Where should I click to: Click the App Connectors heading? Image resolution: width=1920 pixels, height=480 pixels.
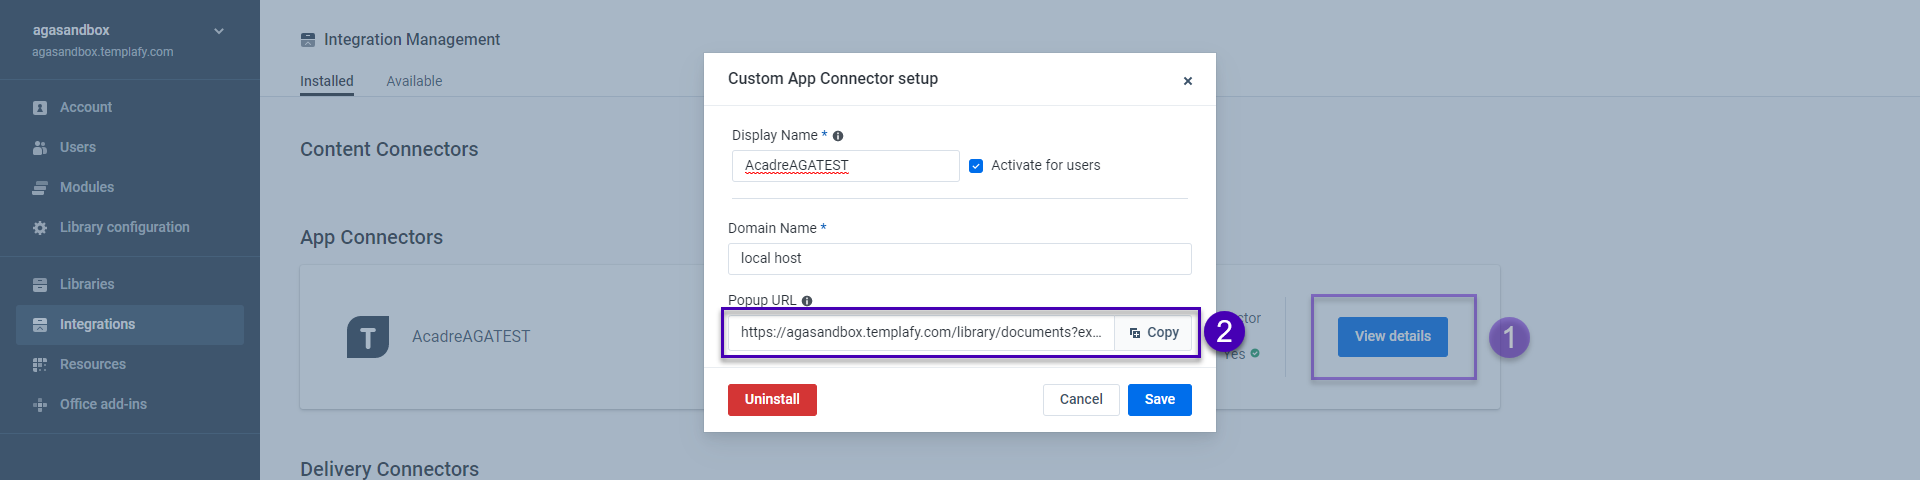point(371,238)
